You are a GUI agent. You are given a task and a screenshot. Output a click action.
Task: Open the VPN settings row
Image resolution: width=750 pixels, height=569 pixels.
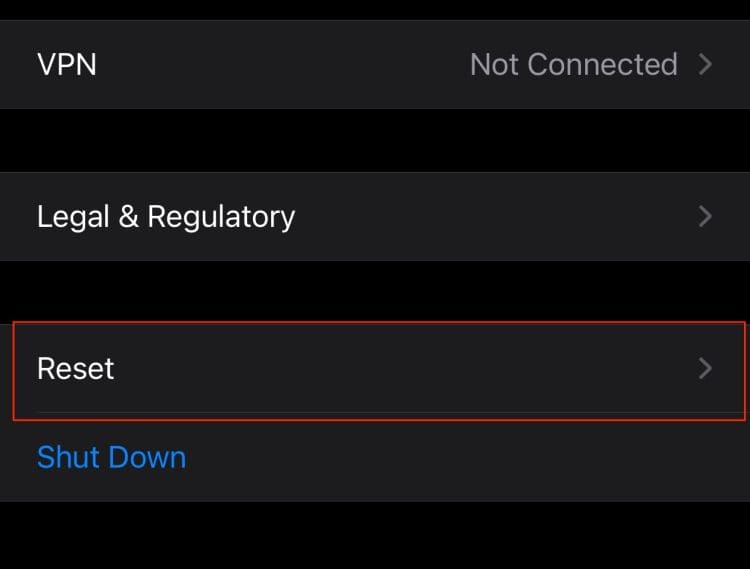click(375, 65)
